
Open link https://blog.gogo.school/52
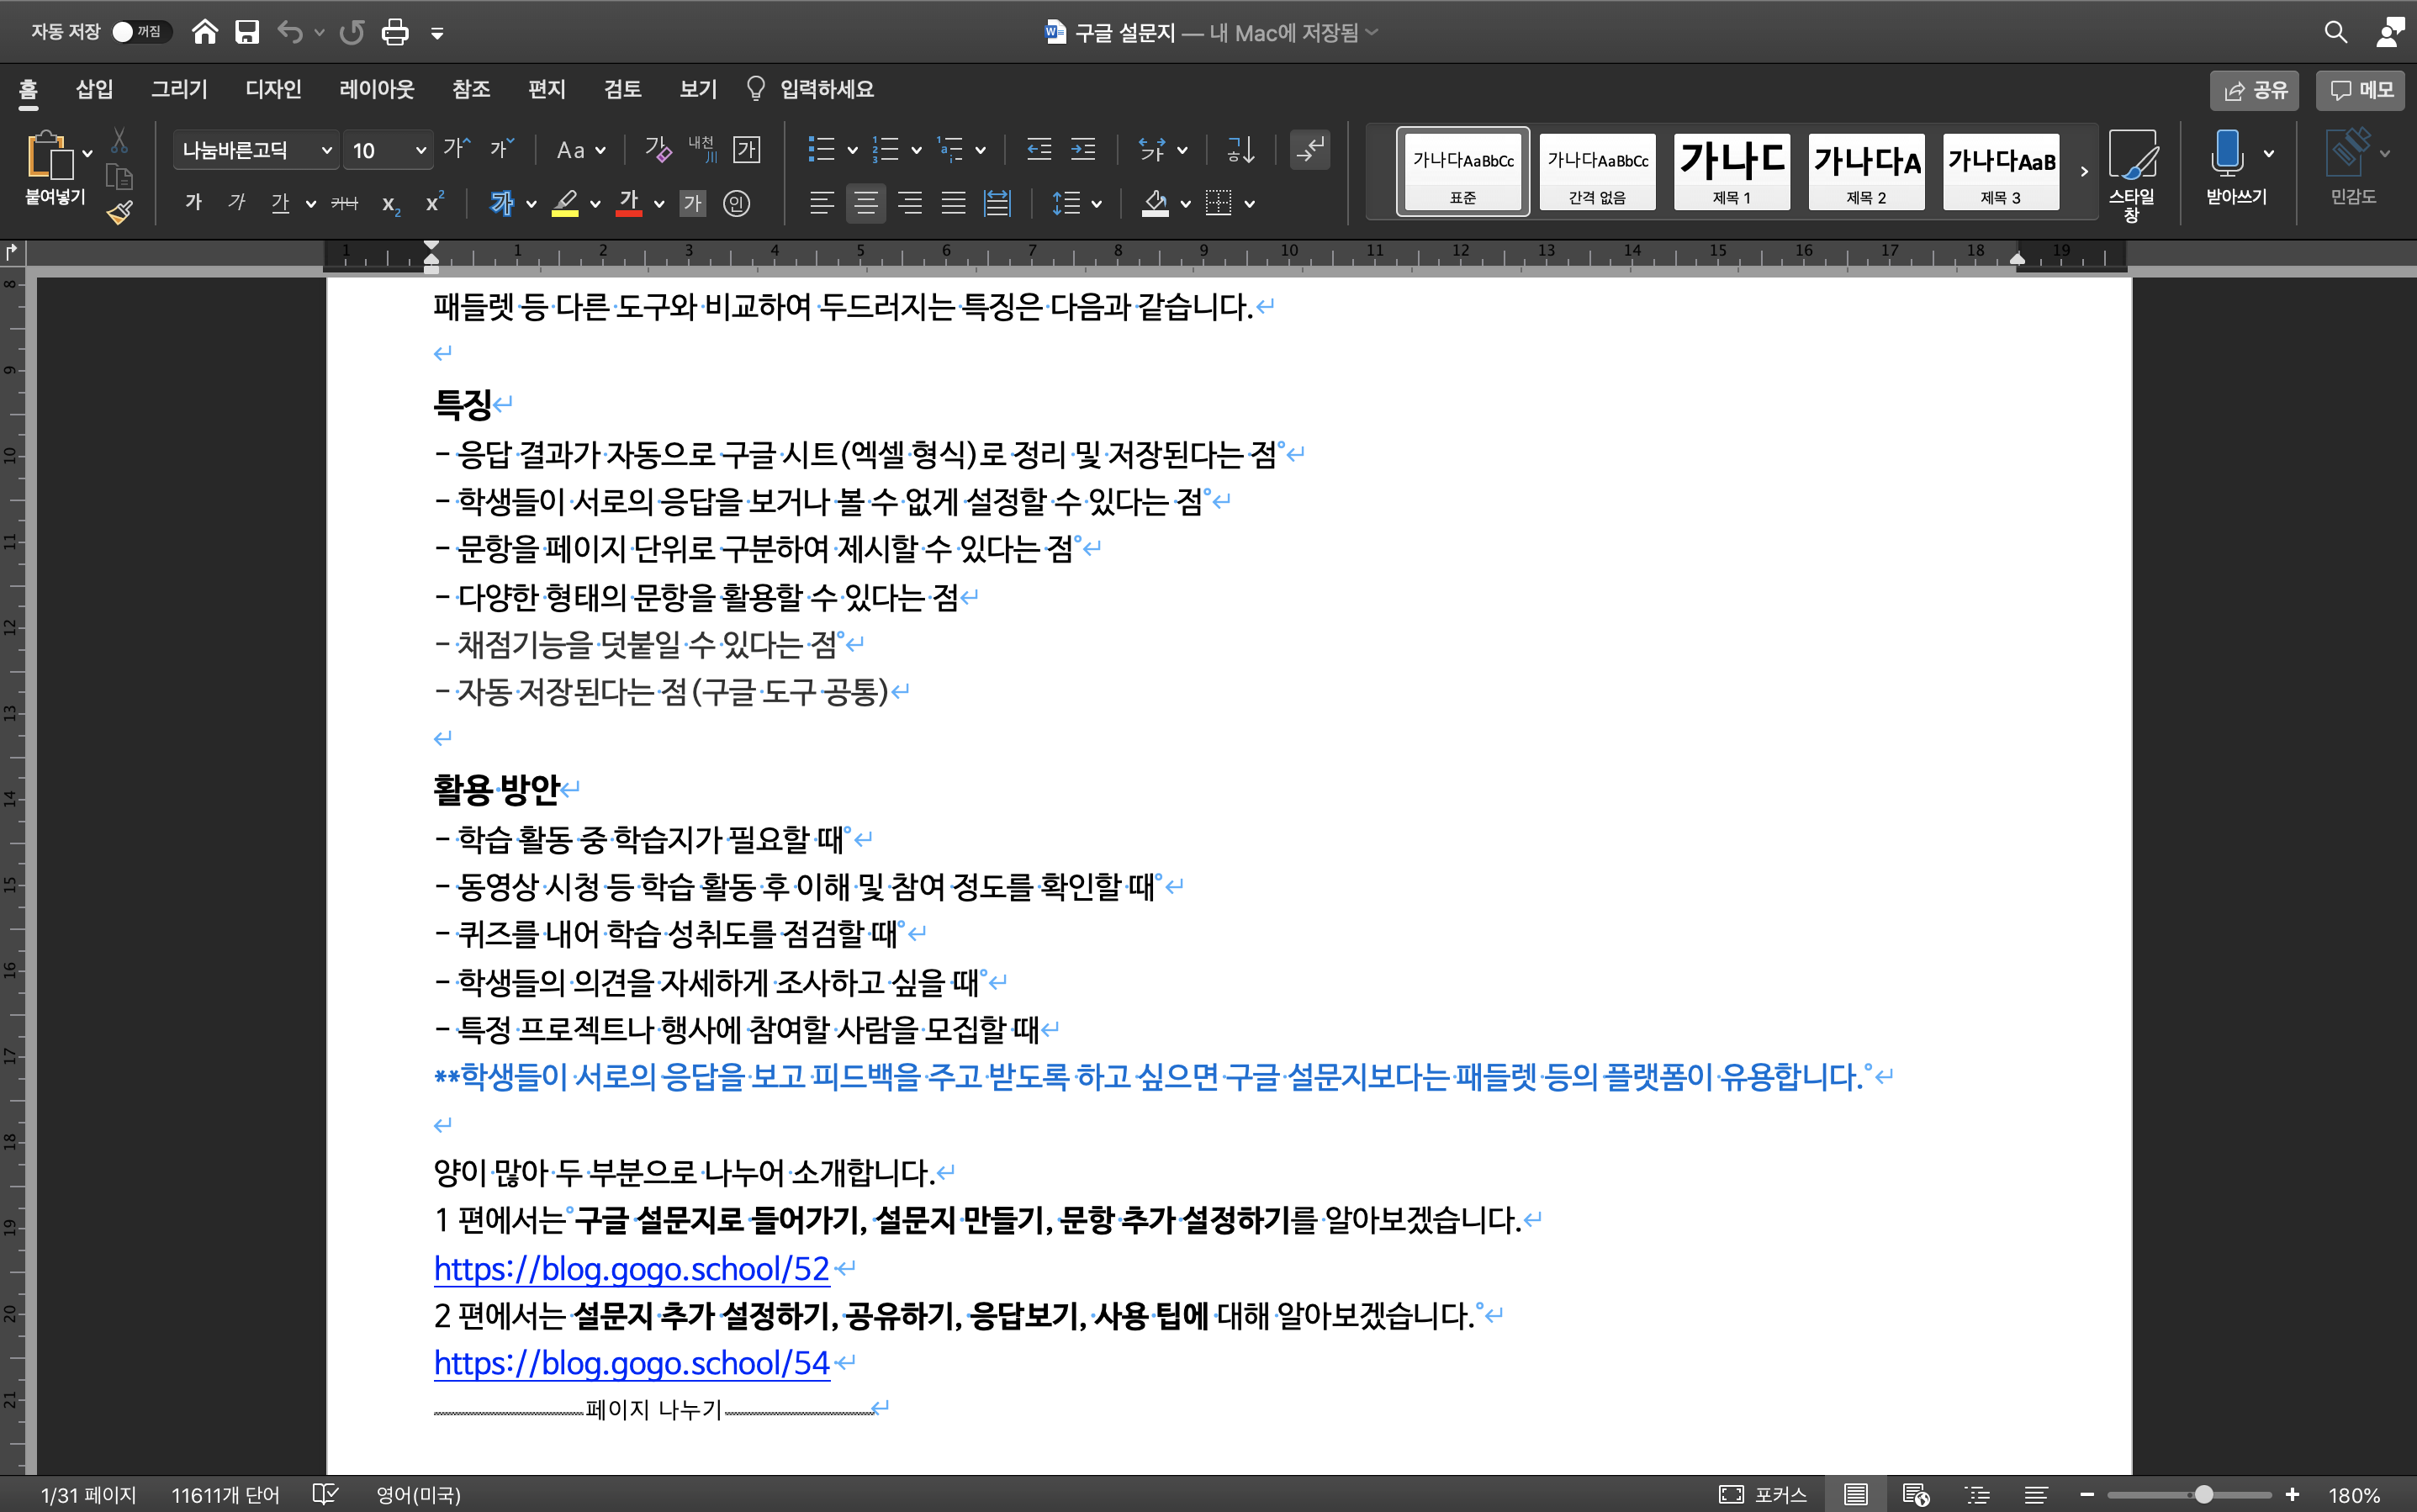631,1268
